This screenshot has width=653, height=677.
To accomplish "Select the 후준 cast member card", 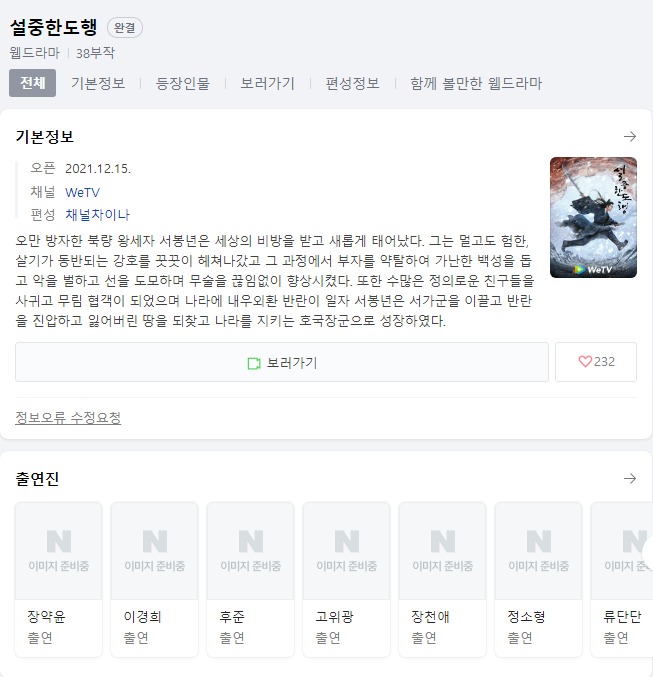I will 250,579.
